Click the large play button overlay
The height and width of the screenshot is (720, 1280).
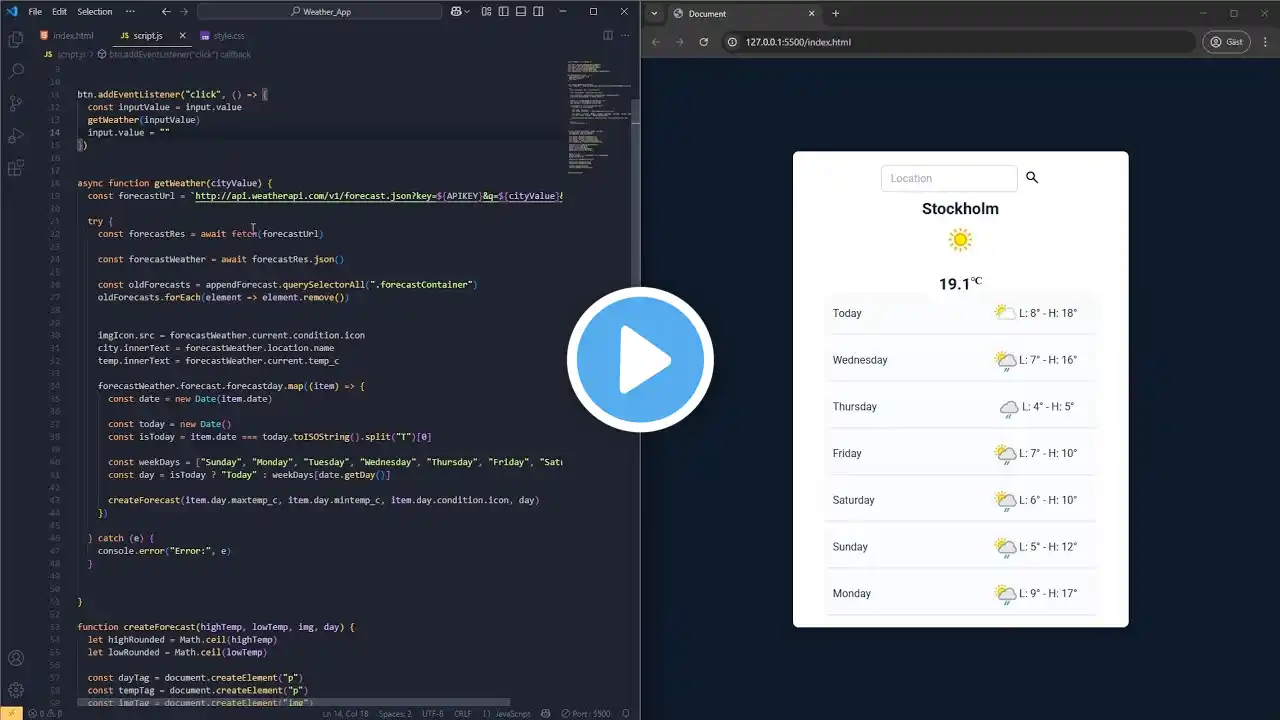(x=640, y=360)
